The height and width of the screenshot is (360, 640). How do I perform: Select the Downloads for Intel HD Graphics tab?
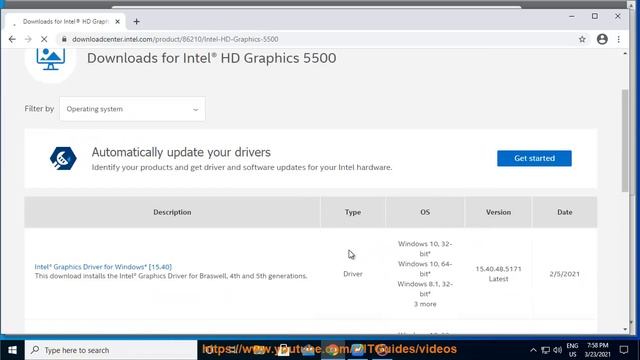65,22
